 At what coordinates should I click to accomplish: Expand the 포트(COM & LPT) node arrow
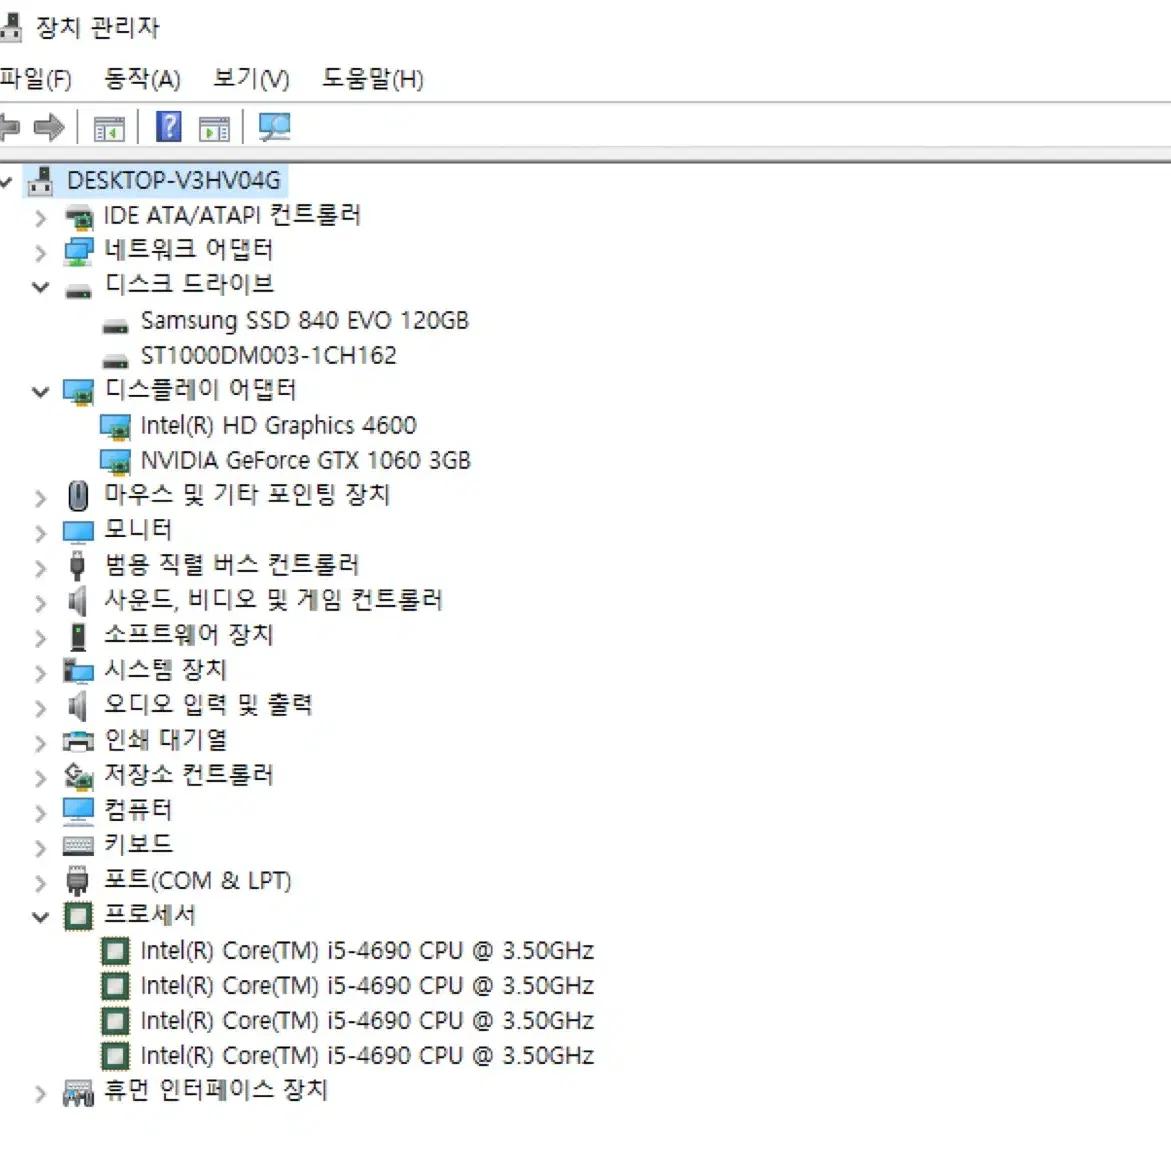(40, 883)
